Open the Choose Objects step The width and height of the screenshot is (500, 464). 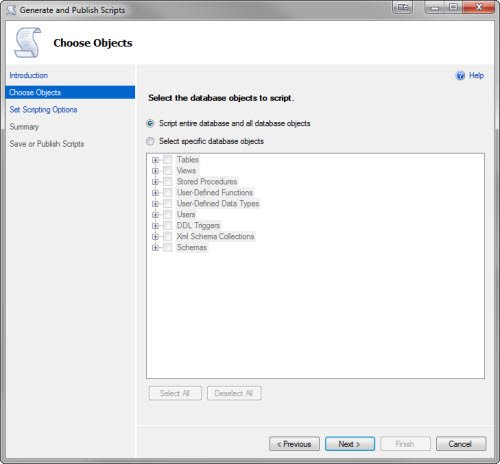point(70,92)
